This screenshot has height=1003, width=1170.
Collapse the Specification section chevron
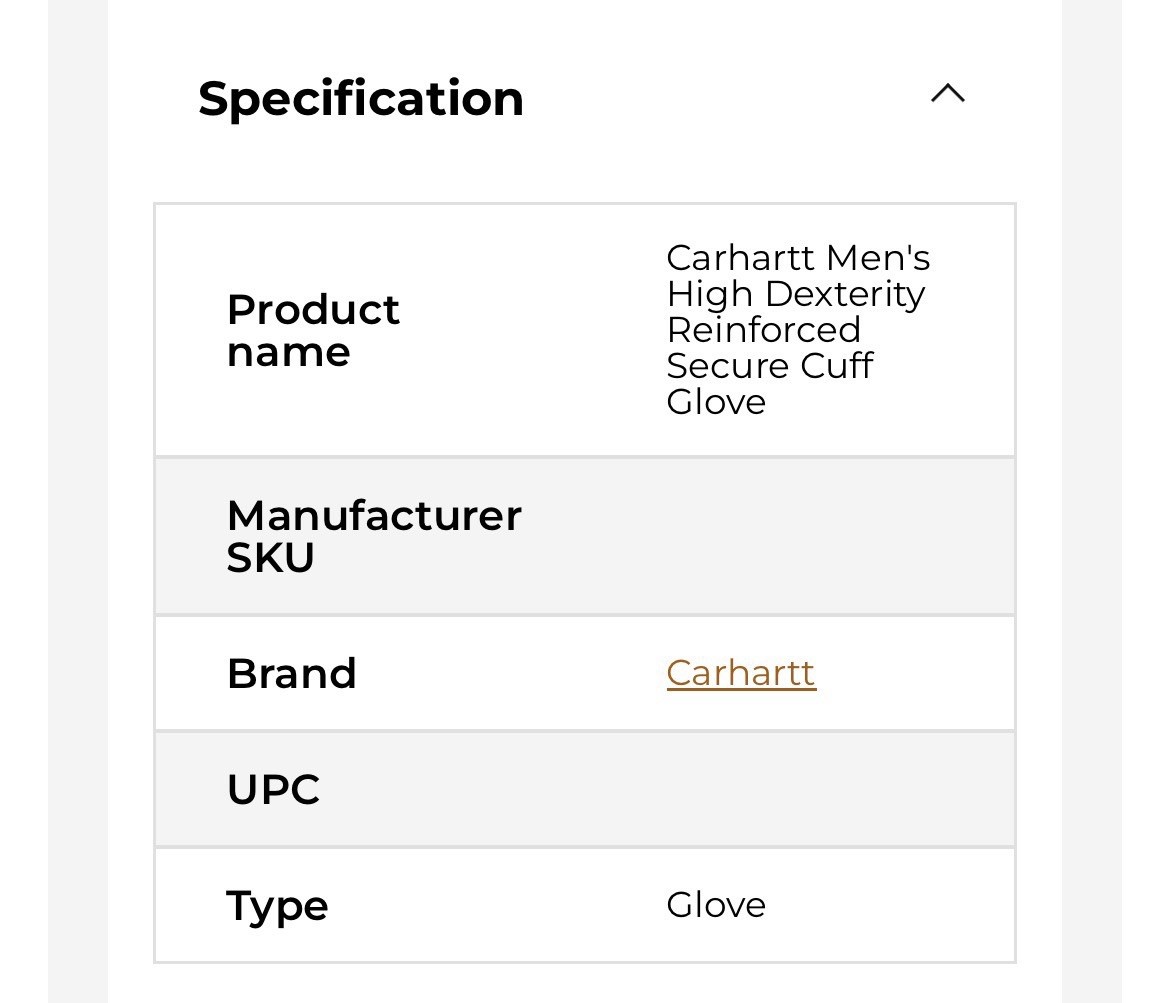tap(947, 94)
